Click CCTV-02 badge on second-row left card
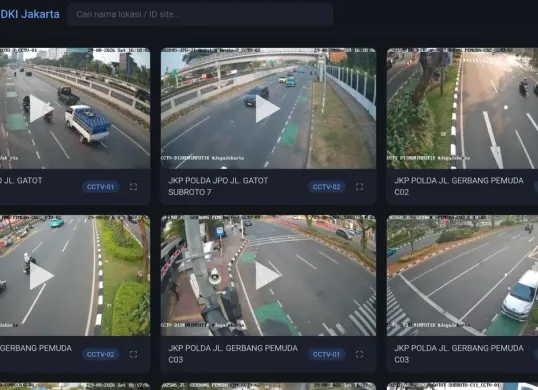This screenshot has height=390, width=538. [x=100, y=354]
